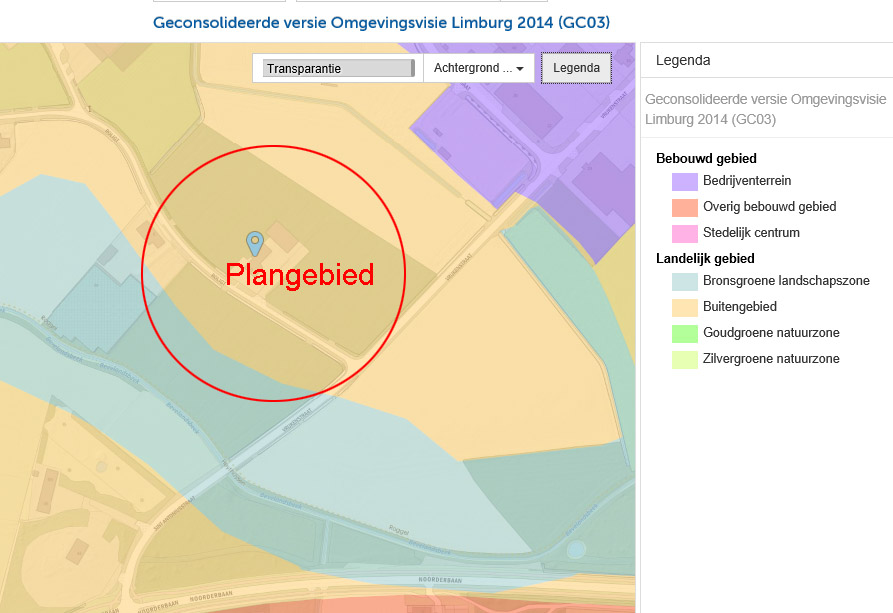Click the Stedelijk centrum pink swatch
893x613 pixels.
pyautogui.click(x=685, y=234)
